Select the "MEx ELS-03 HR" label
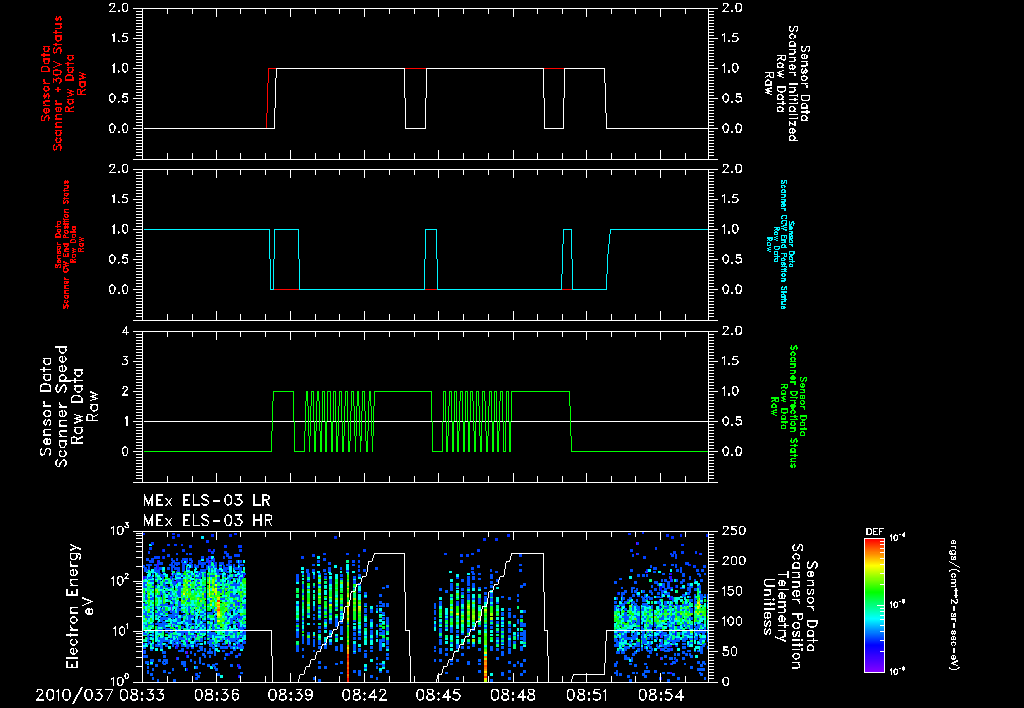The image size is (1024, 708). pyautogui.click(x=208, y=521)
